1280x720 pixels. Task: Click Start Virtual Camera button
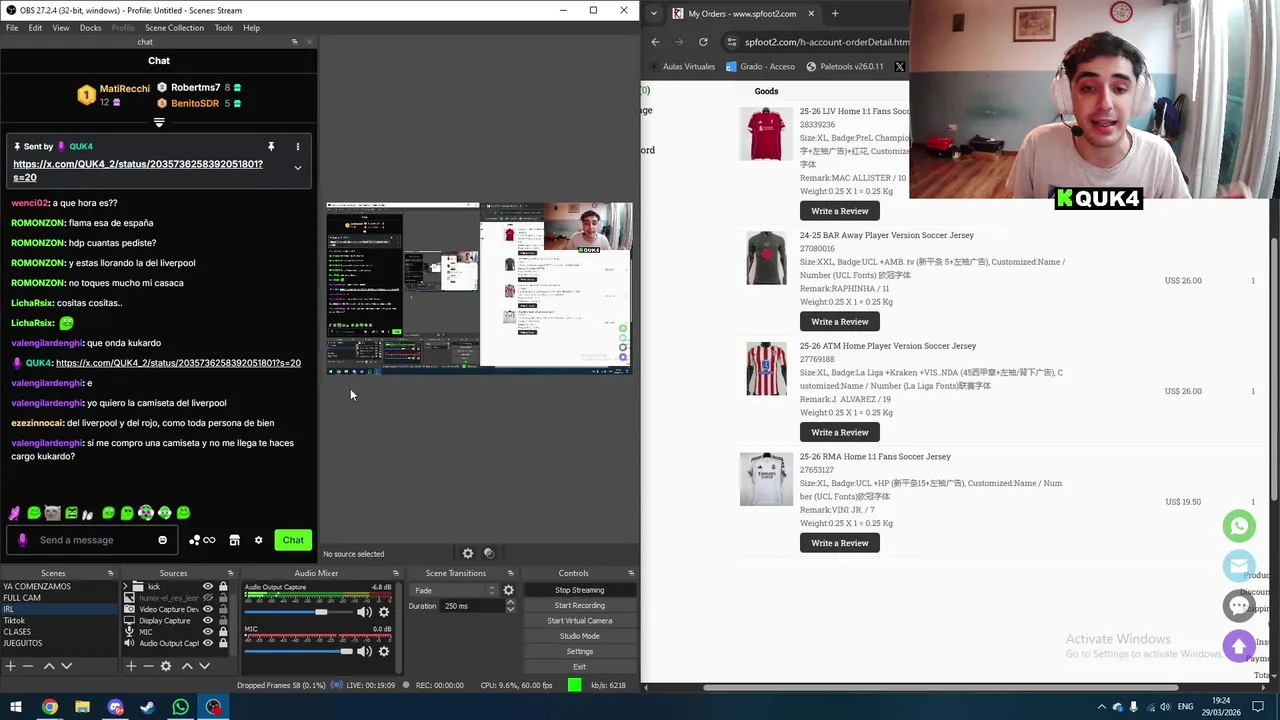point(579,621)
